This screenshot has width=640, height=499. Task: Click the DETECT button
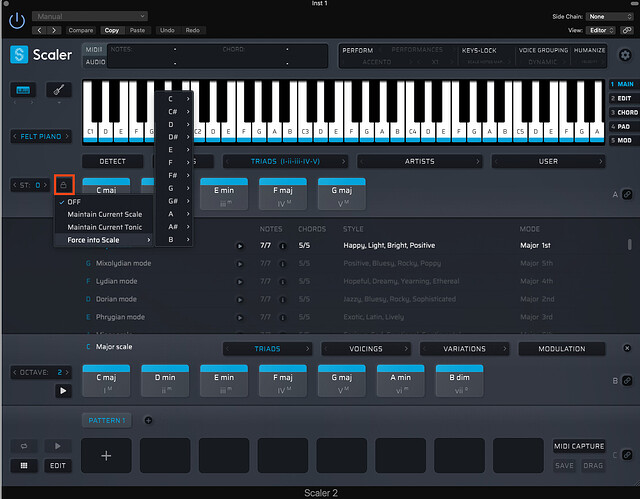coord(113,162)
